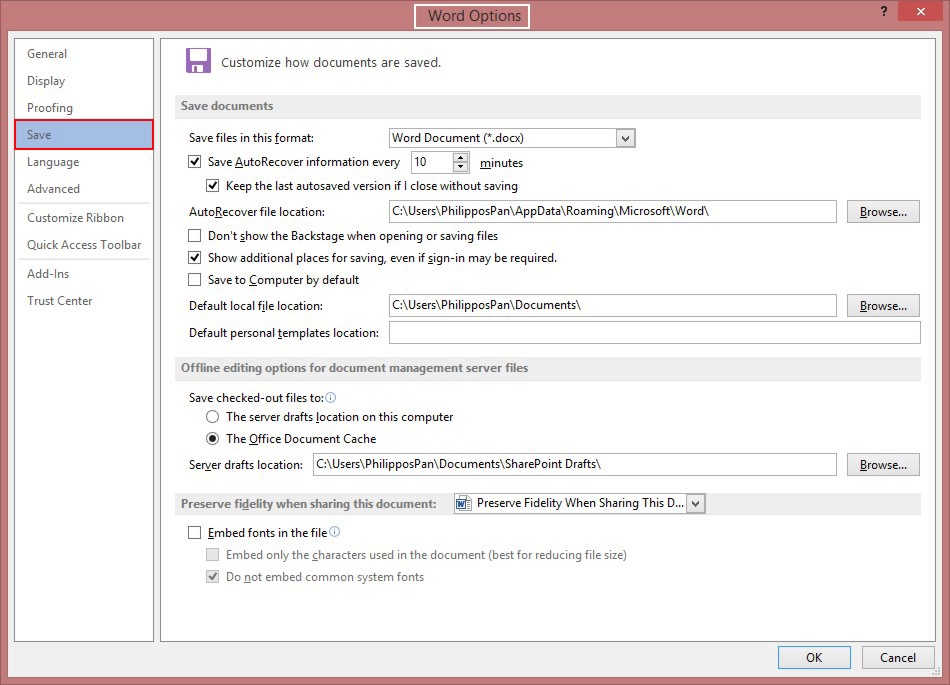Click the help question mark icon
The height and width of the screenshot is (685, 950).
coord(884,11)
